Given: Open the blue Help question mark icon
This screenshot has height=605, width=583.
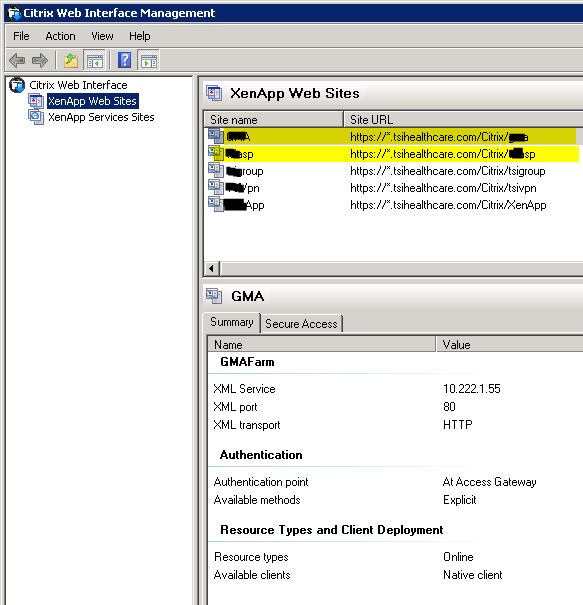Looking at the screenshot, I should coord(124,60).
